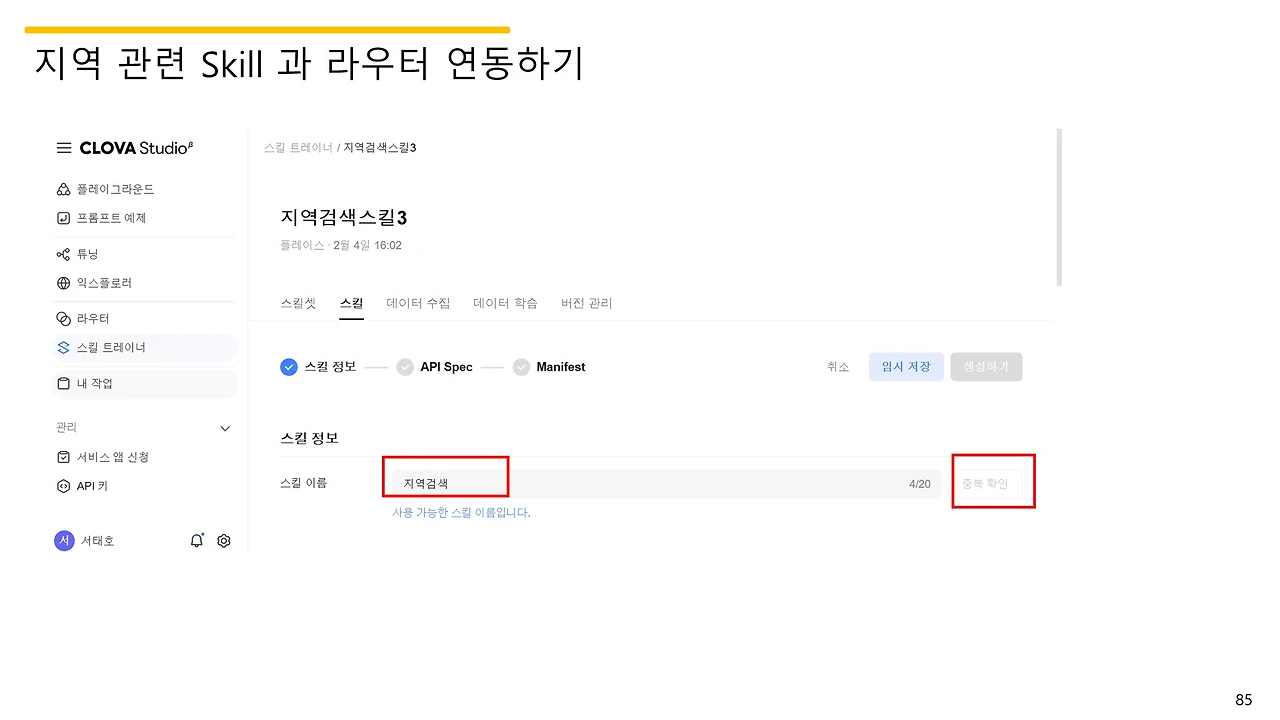The width and height of the screenshot is (1280, 720).
Task: Click the 중복 확인 button
Action: point(992,481)
